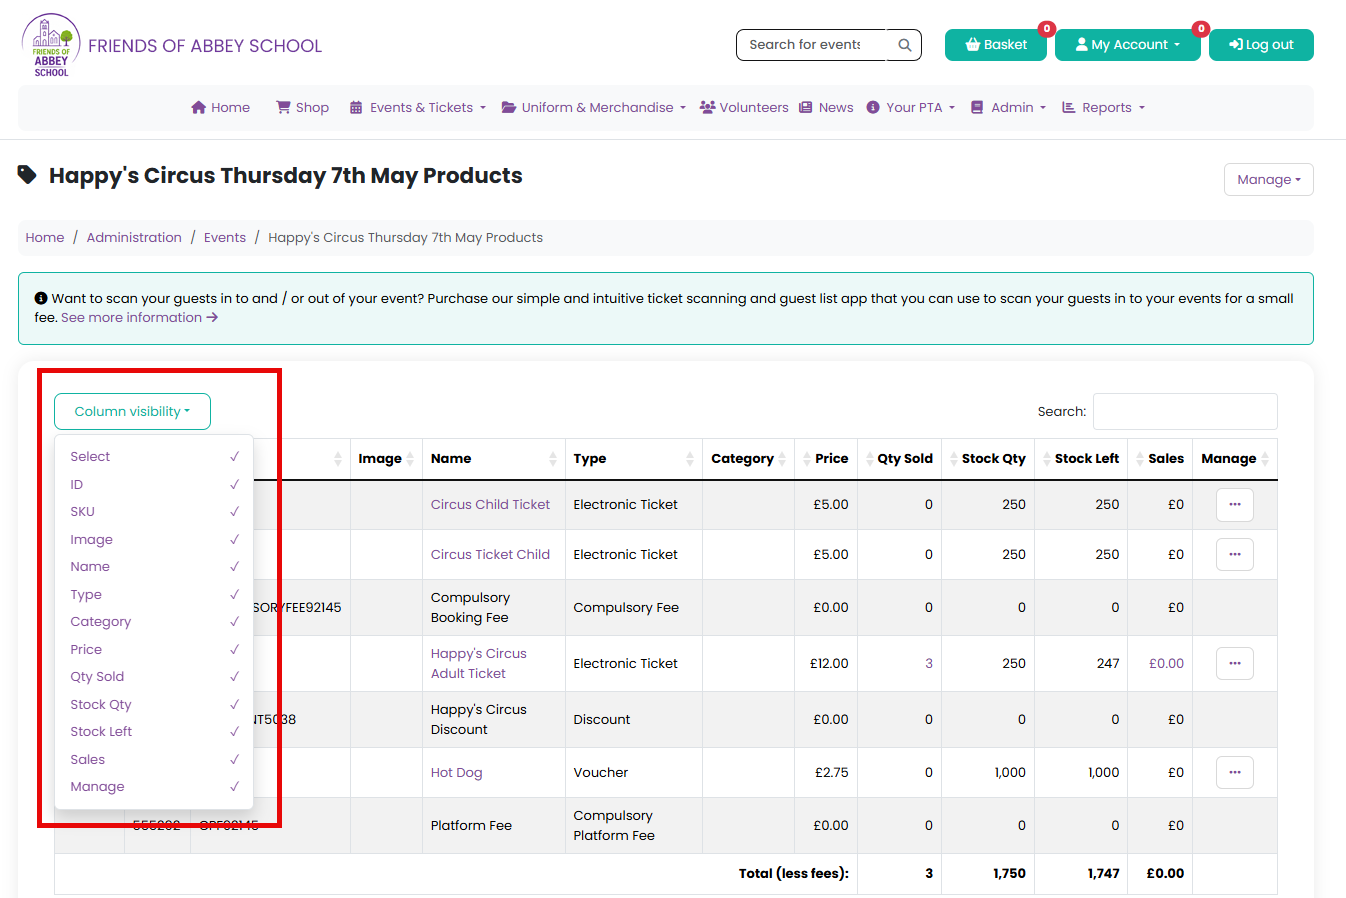
Task: Sort table by Stock Qty column header
Action: [x=988, y=459]
